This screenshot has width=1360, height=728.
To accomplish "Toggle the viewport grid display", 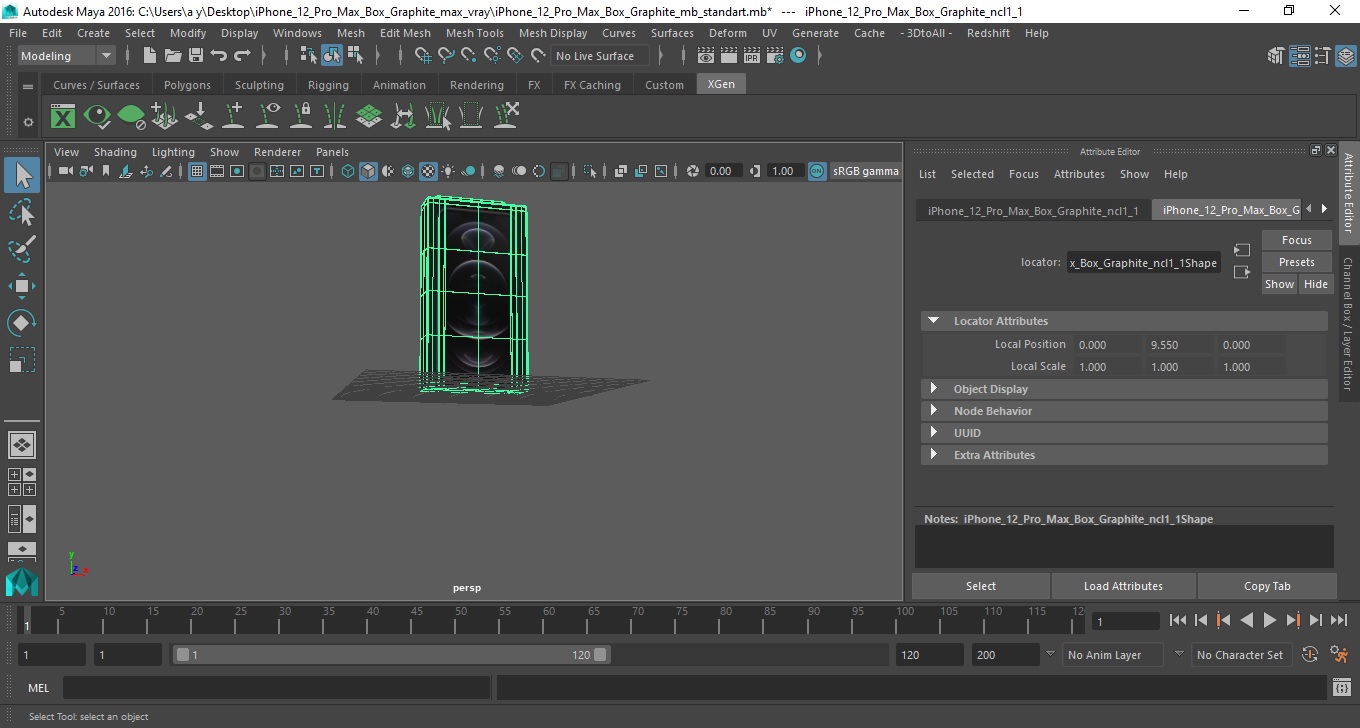I will [197, 172].
